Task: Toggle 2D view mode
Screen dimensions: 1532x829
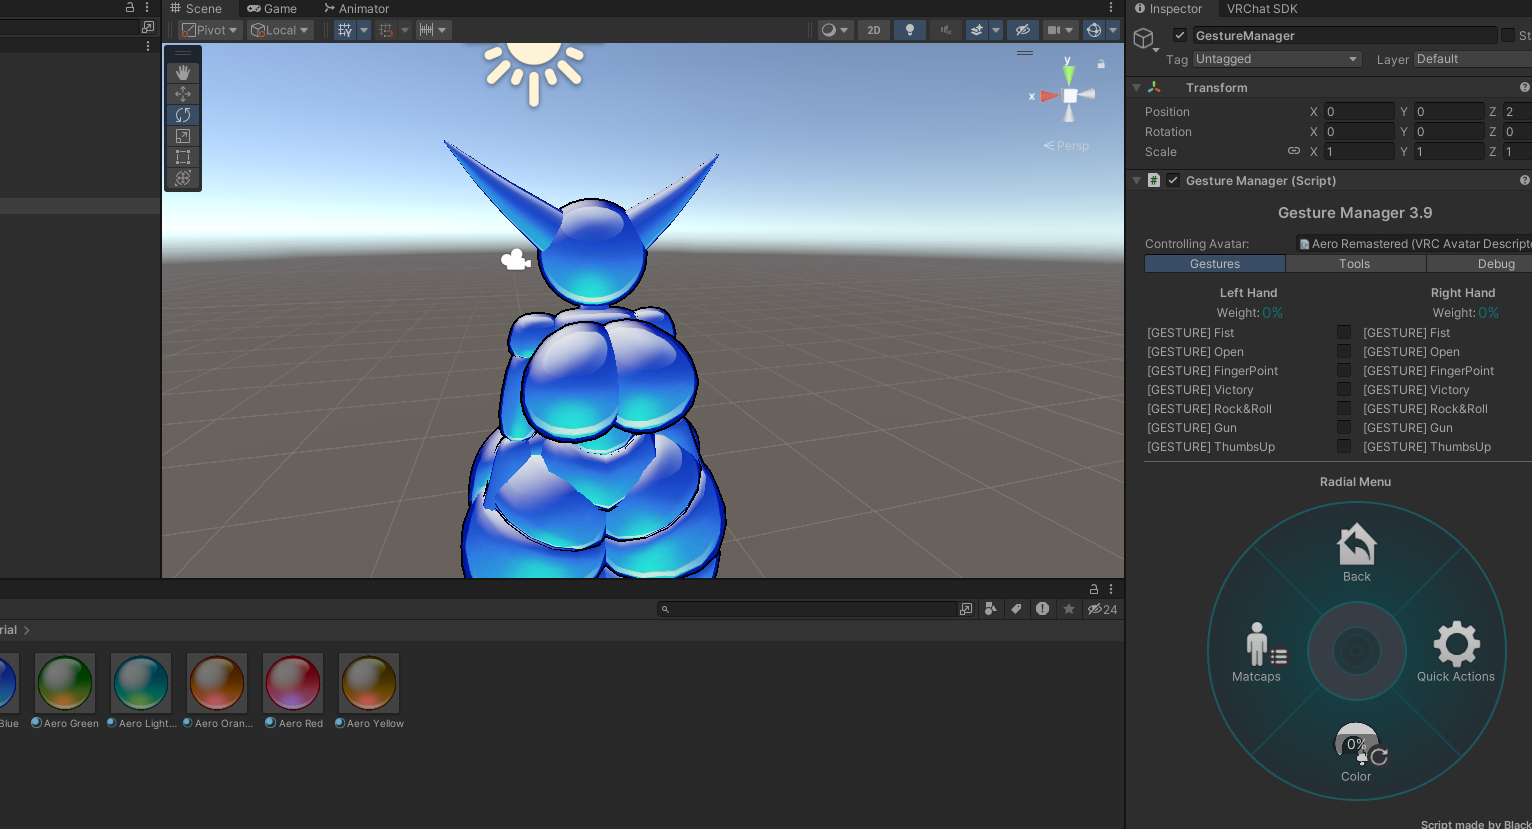Action: pos(874,30)
